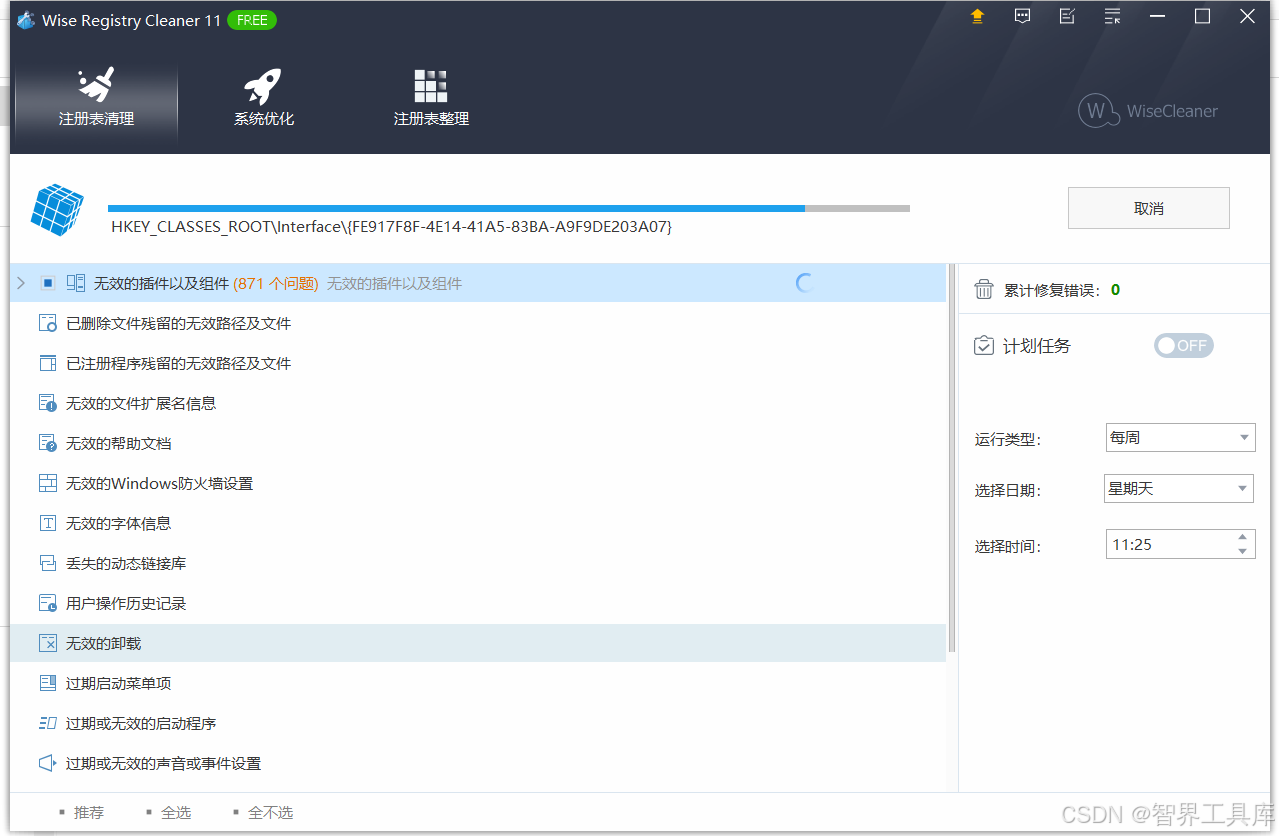Toggle the 计划任务 OFF switch
Screen dimensions: 1279x836
point(1183,345)
